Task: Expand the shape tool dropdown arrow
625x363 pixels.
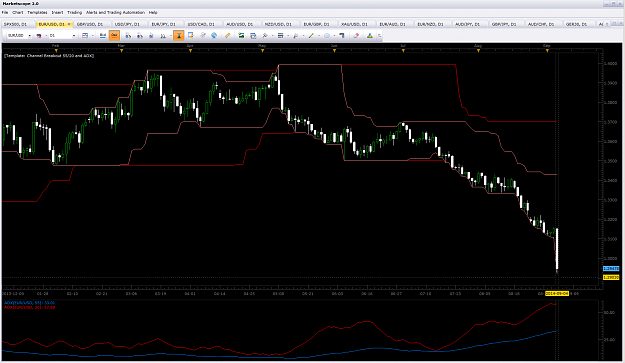Action: pyautogui.click(x=334, y=35)
